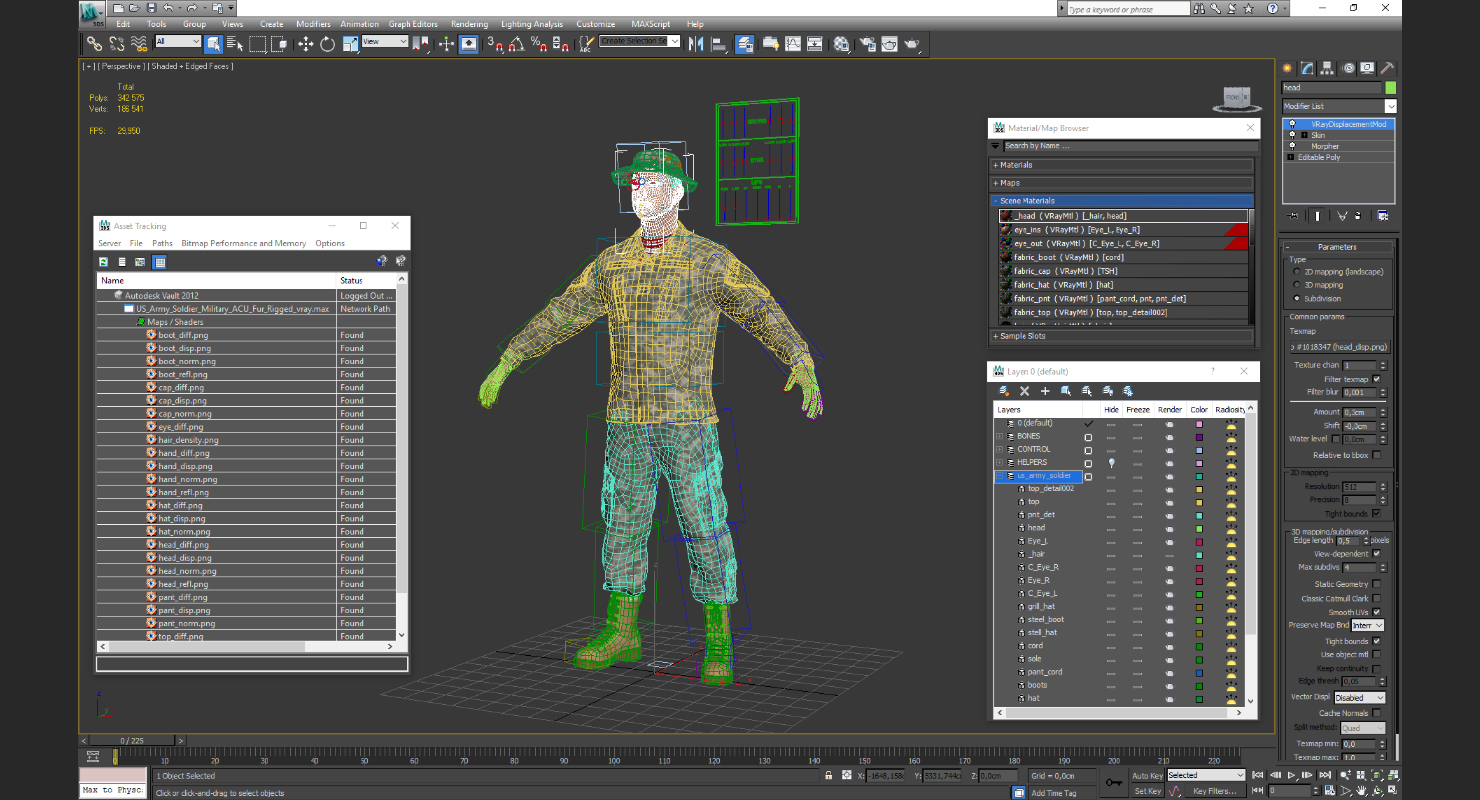Click the Set Key key icon
Image resolution: width=1480 pixels, height=800 pixels.
(1113, 783)
